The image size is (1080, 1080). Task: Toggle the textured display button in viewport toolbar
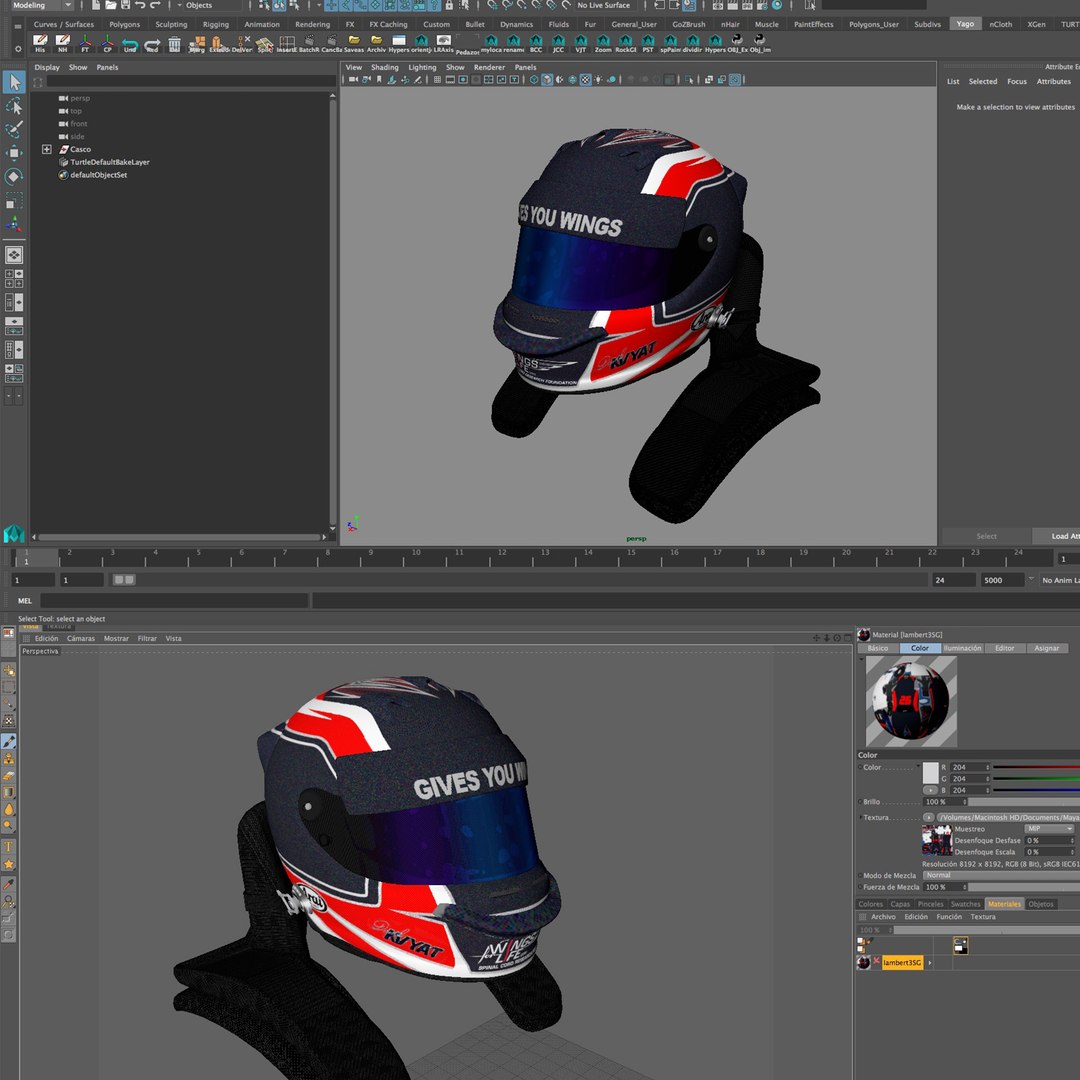click(x=585, y=80)
